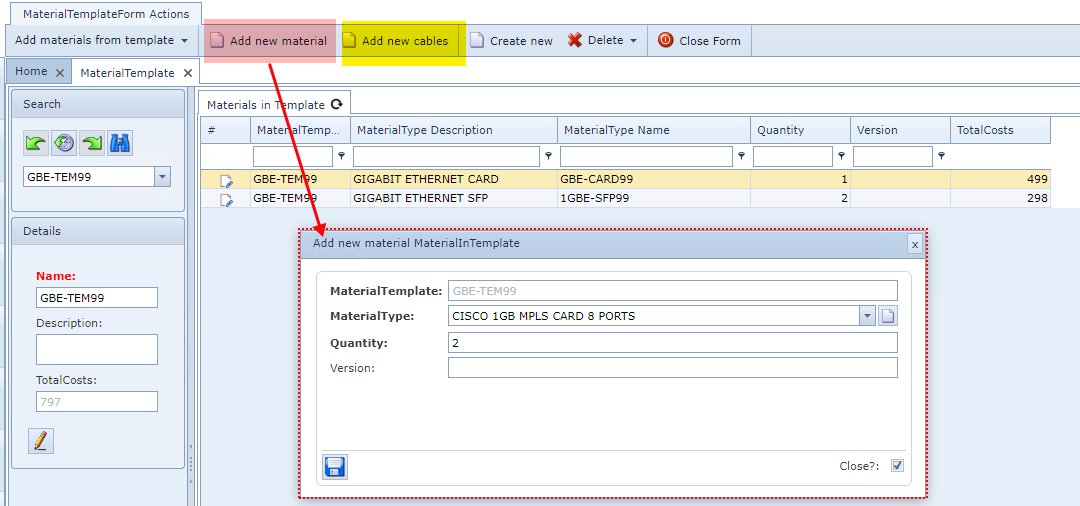Open the MaterialType dropdown list
The height and width of the screenshot is (506, 1080).
(866, 317)
